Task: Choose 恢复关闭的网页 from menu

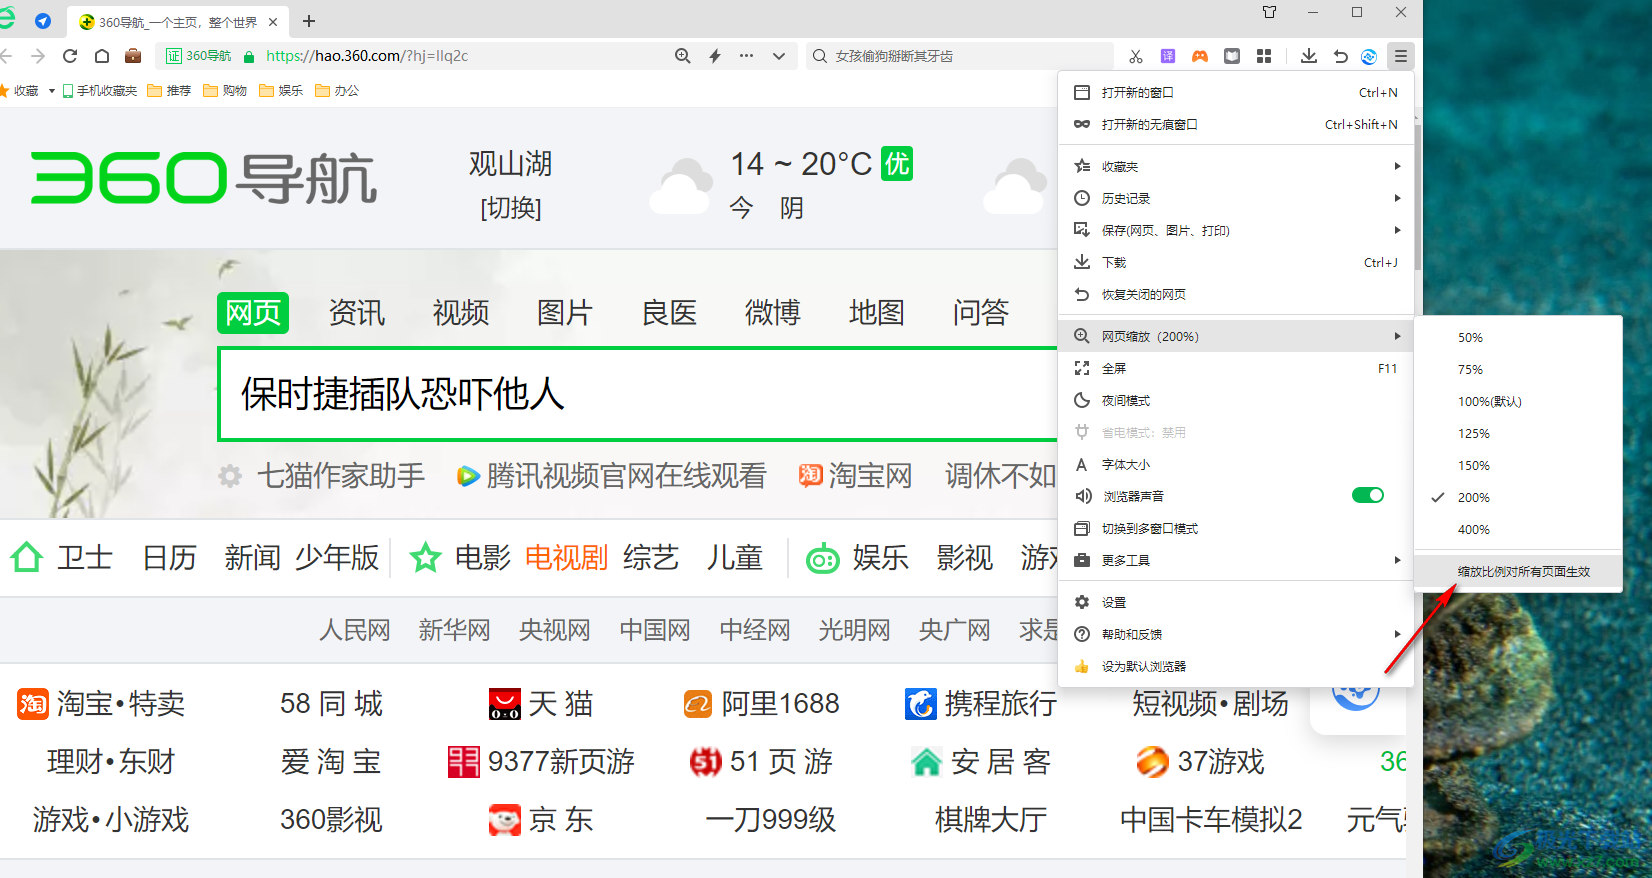Action: pyautogui.click(x=1235, y=295)
